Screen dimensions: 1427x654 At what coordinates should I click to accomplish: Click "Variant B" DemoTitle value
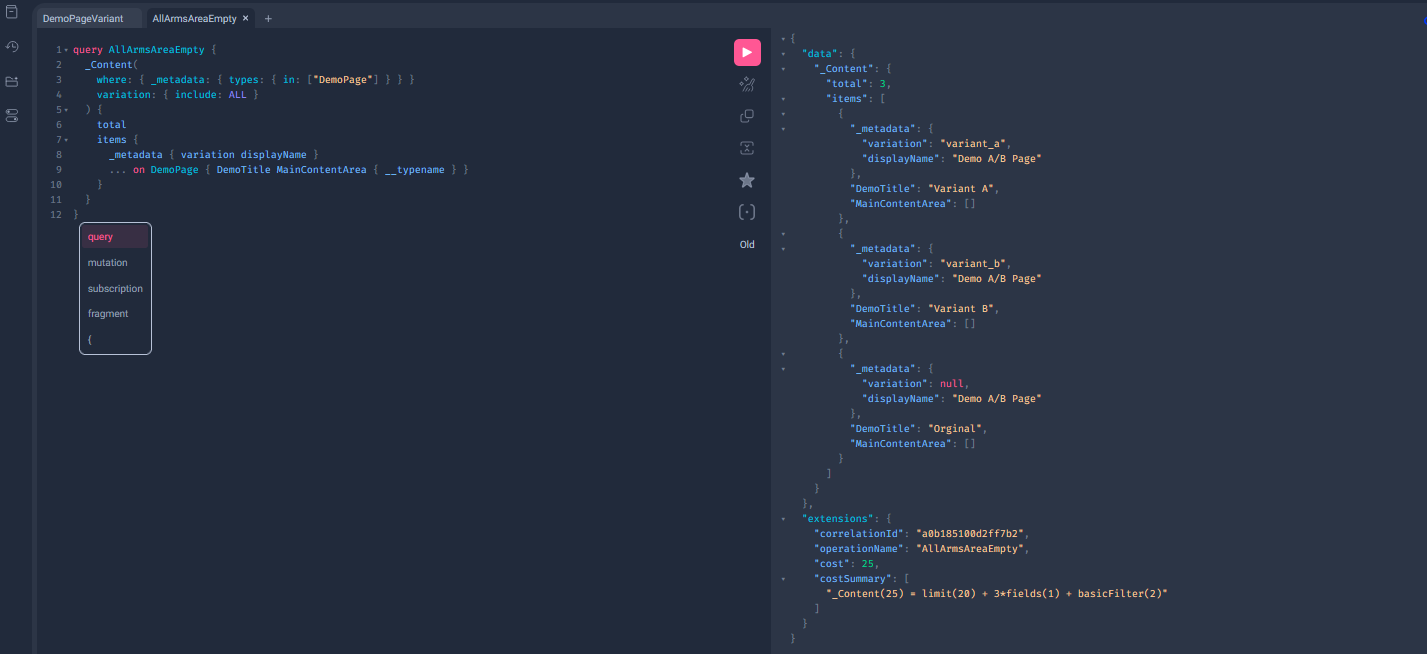[x=961, y=308]
